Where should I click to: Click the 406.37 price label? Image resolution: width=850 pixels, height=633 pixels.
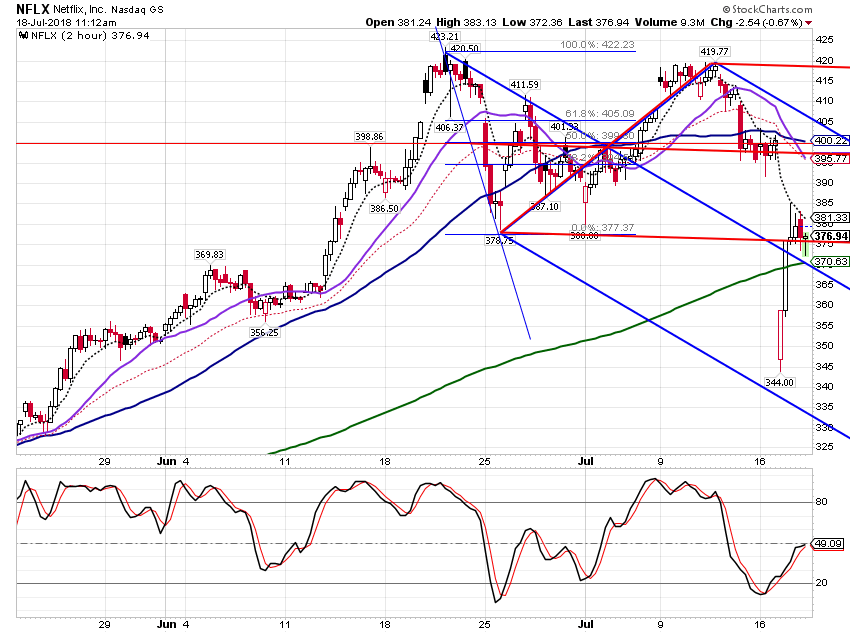[x=450, y=127]
